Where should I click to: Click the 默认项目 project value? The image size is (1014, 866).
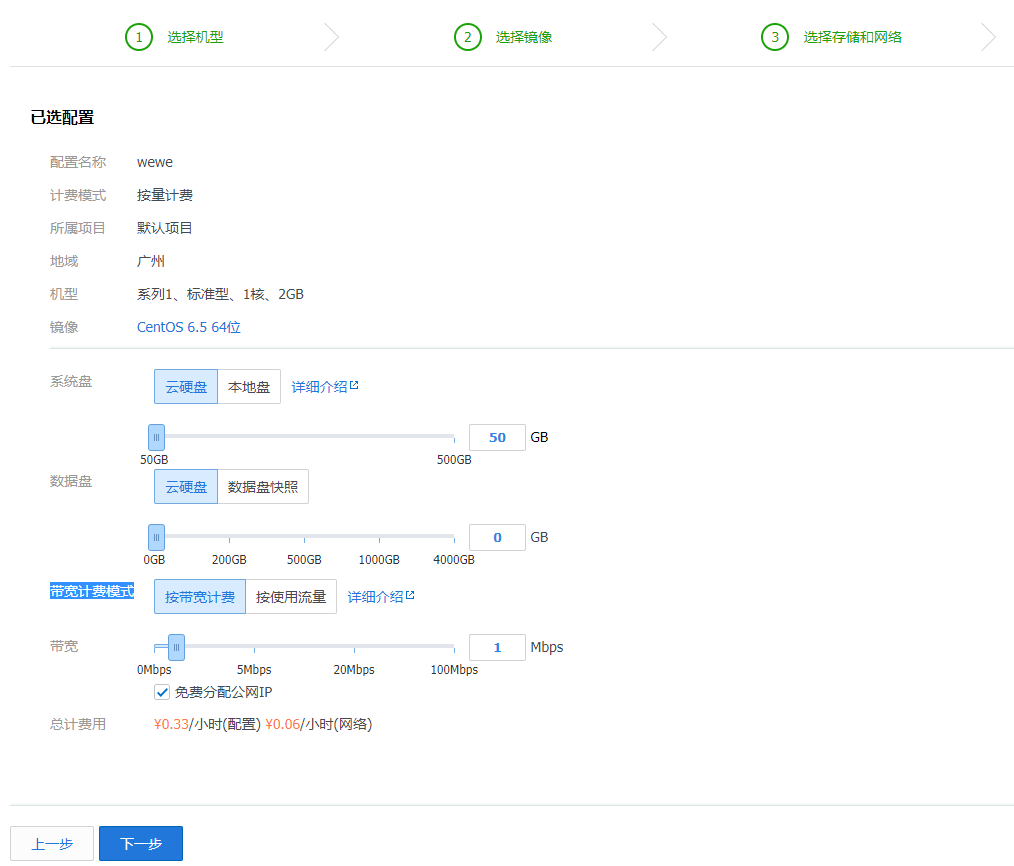[x=164, y=228]
